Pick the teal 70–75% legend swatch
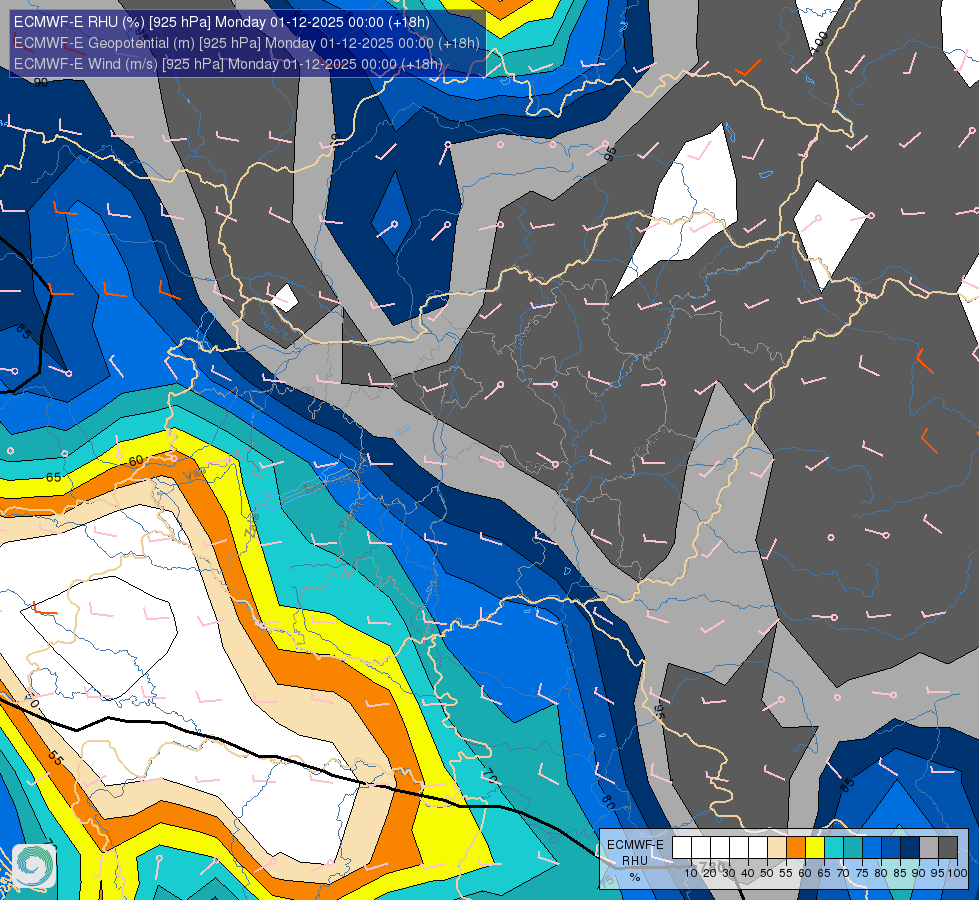979x900 pixels. coord(853,848)
